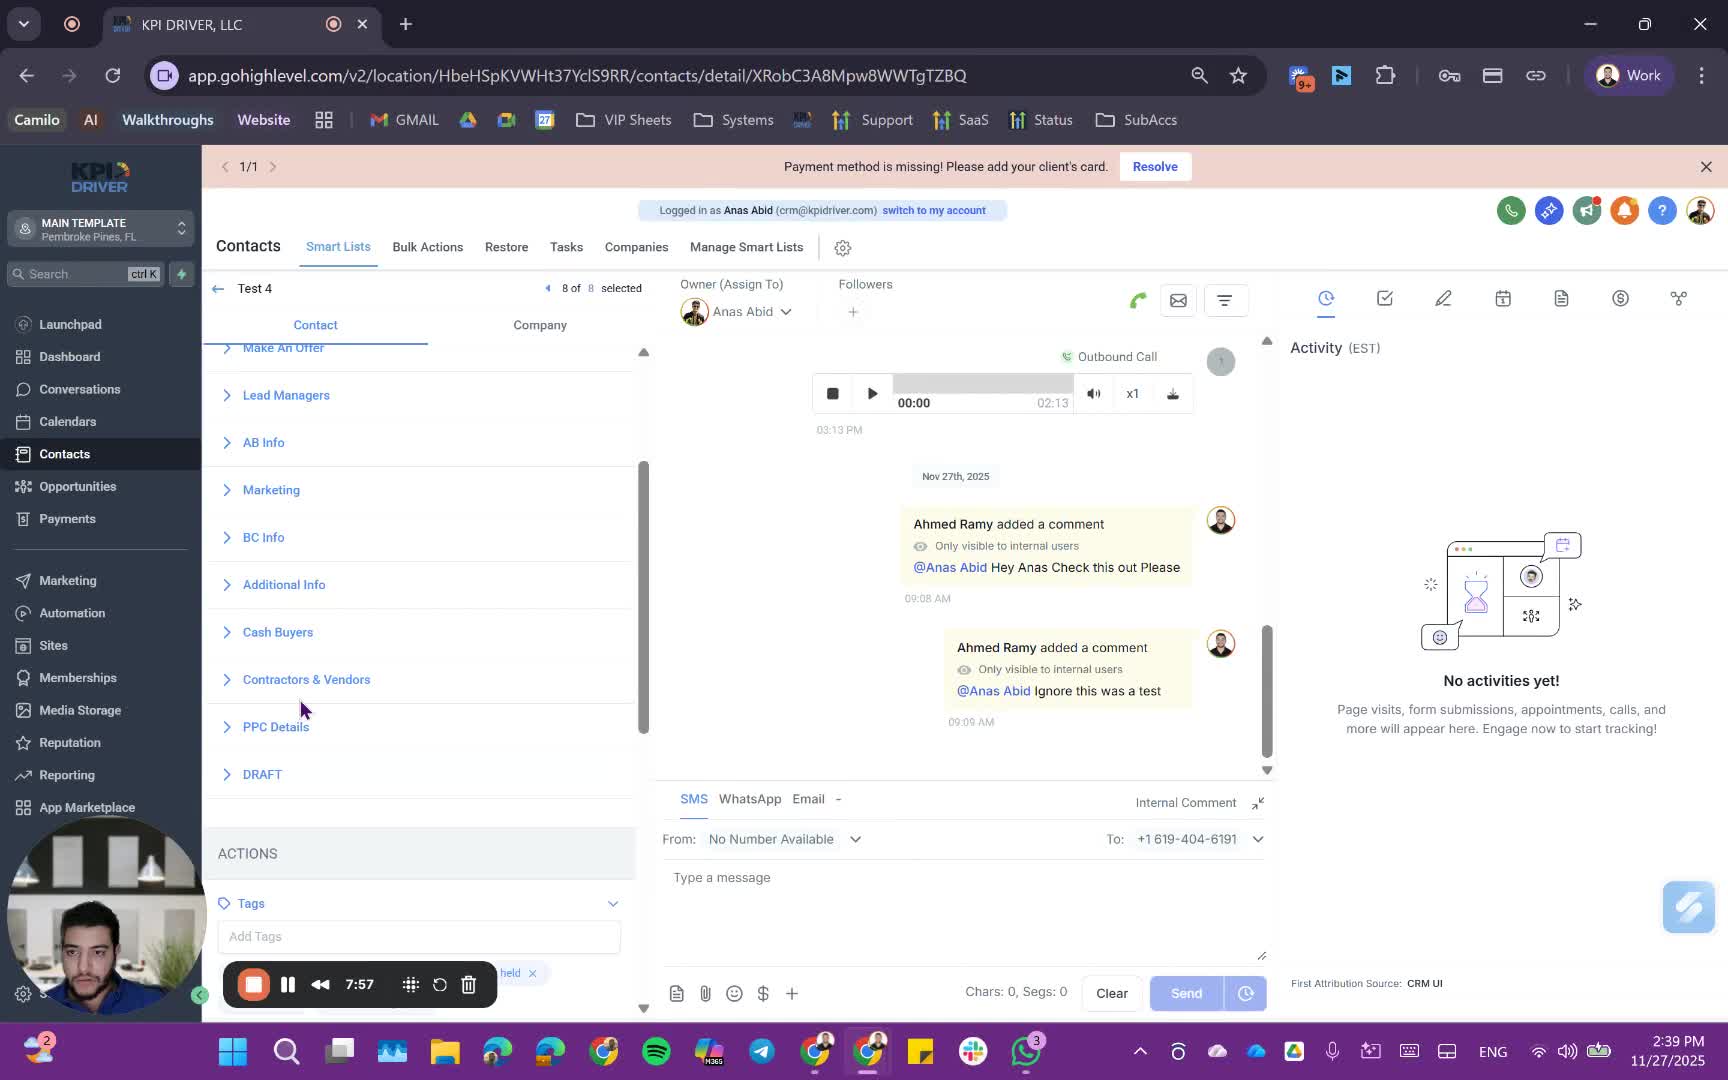Pause the screen recorder
This screenshot has height=1080, width=1728.
pos(288,985)
